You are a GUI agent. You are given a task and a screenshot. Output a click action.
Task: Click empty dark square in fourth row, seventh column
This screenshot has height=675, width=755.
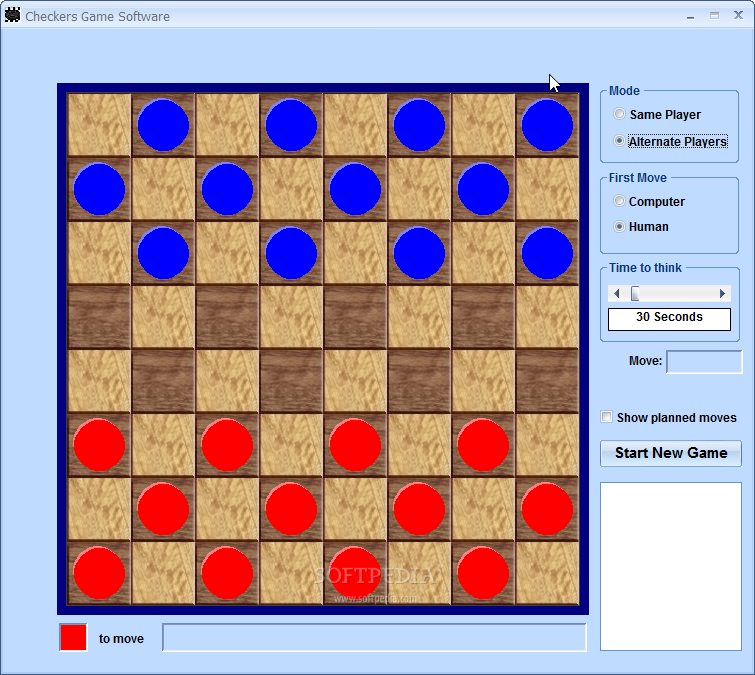coord(483,317)
